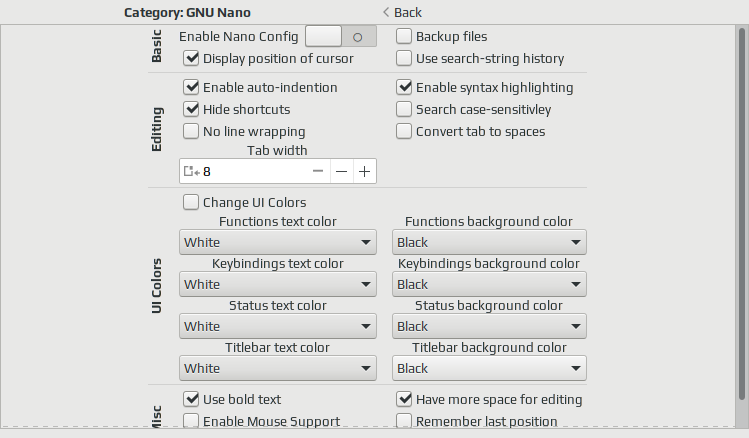Enable Search case-sensitivley checkbox
This screenshot has height=438, width=749.
pyautogui.click(x=404, y=109)
